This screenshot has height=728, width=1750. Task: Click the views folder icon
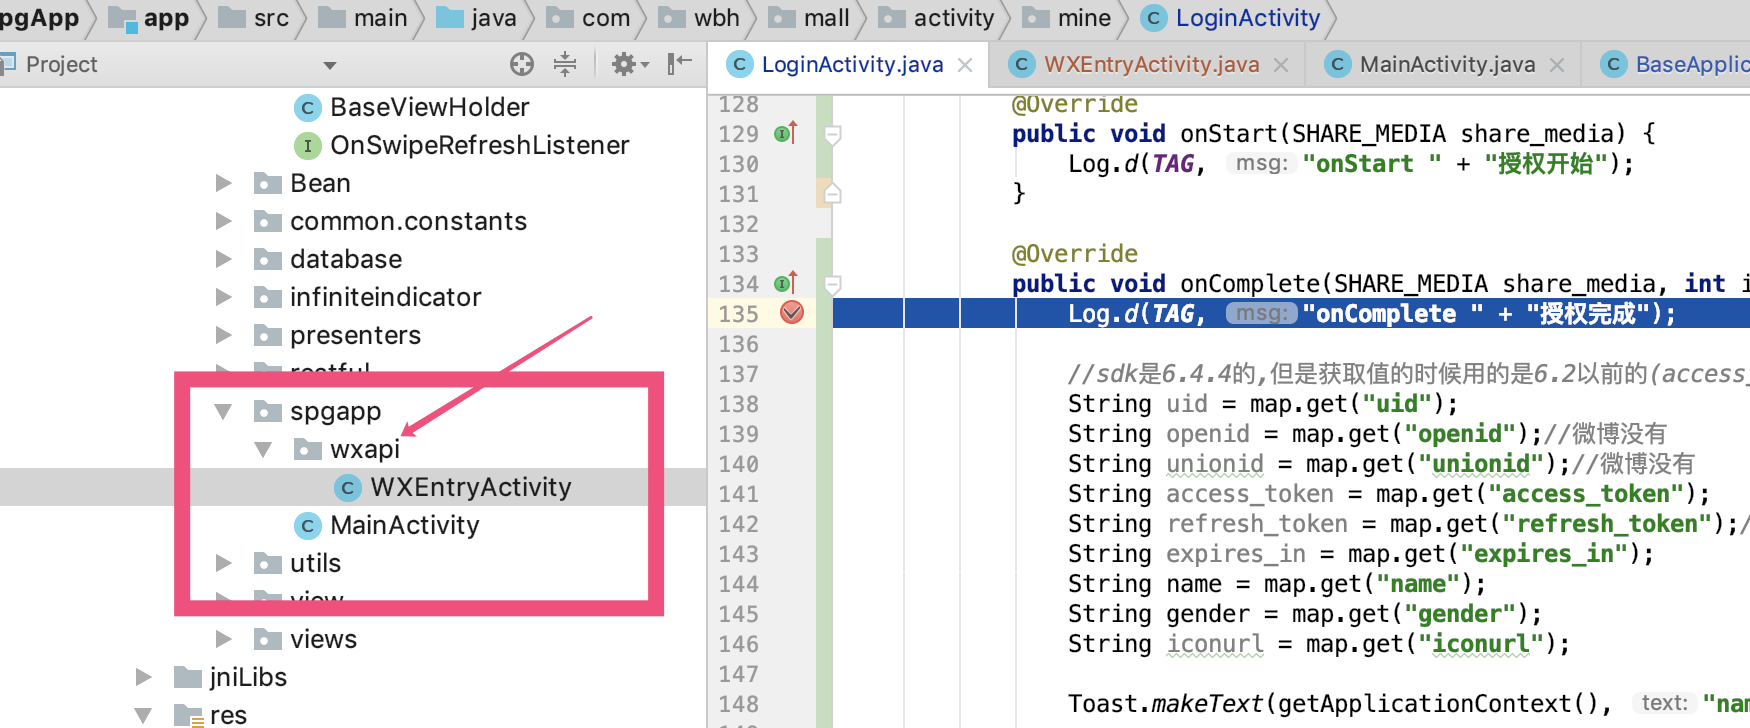point(267,640)
